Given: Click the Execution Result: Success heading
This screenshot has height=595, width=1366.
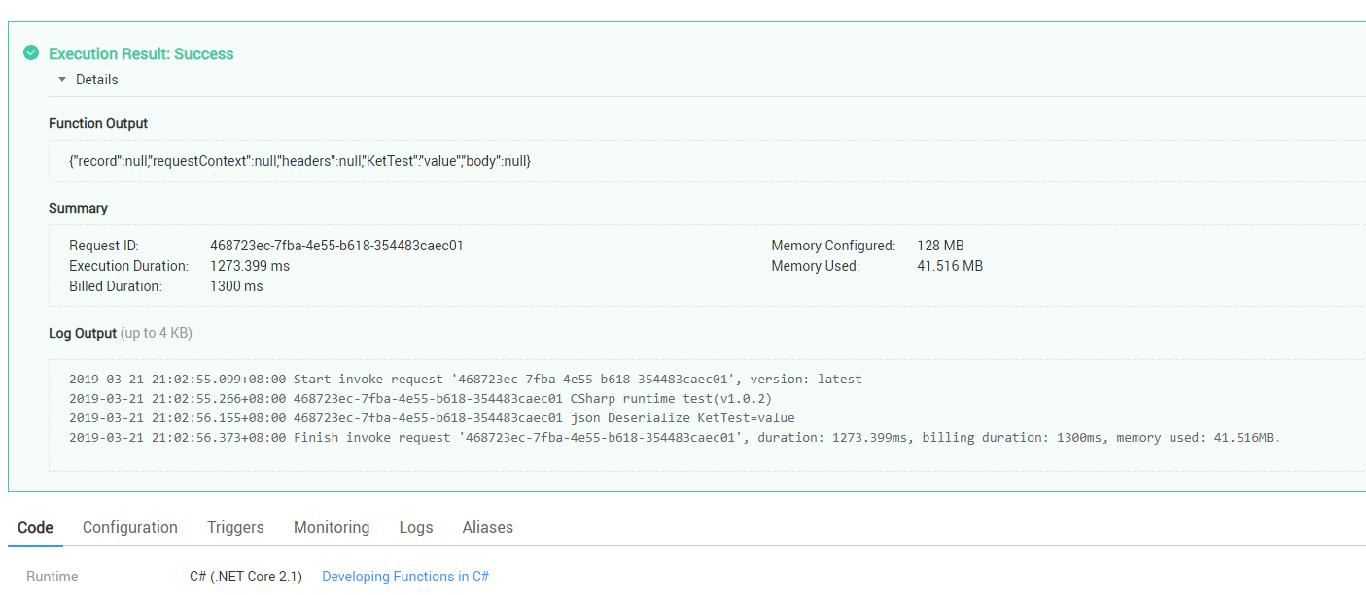Looking at the screenshot, I should pos(141,54).
